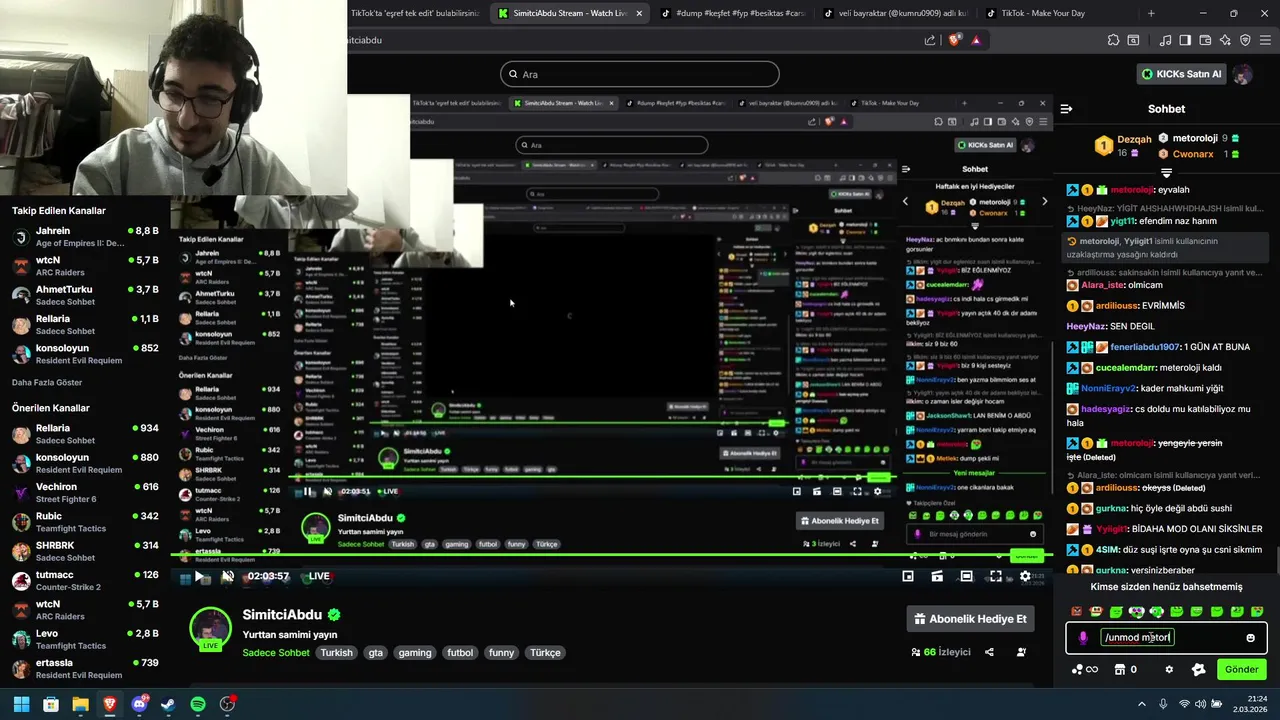The height and width of the screenshot is (720, 1280).
Task: Open Brave Rewards triangle icon
Action: [x=976, y=40]
